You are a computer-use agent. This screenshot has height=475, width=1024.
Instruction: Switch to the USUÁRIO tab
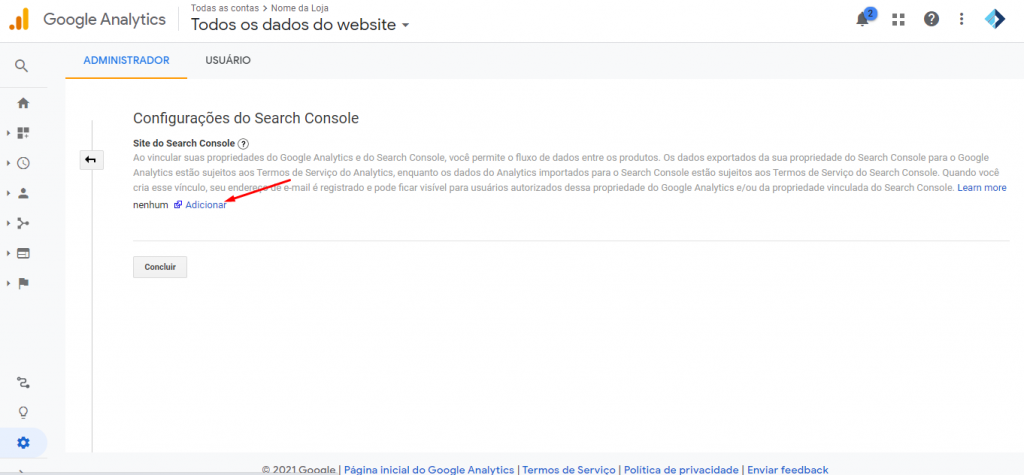pos(228,60)
